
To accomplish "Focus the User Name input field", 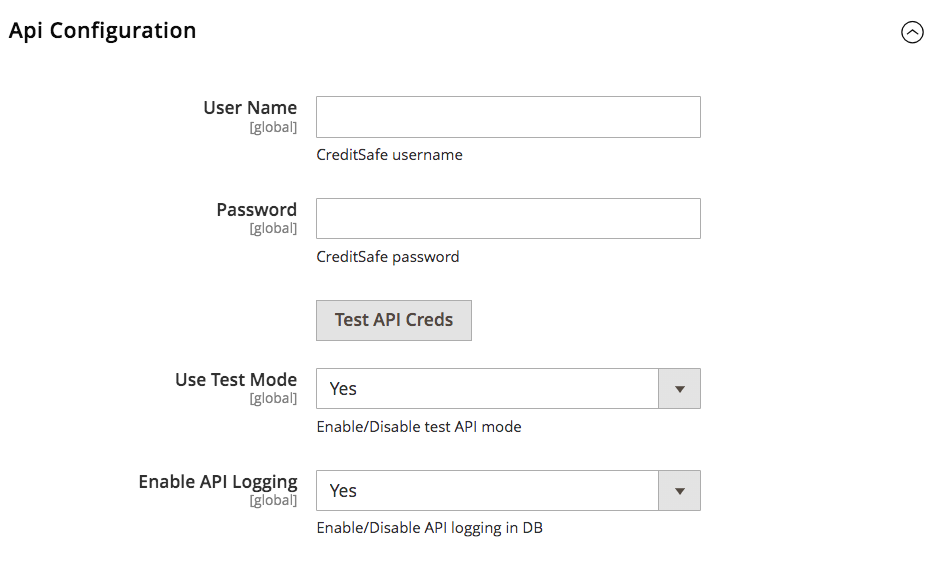I will 508,117.
